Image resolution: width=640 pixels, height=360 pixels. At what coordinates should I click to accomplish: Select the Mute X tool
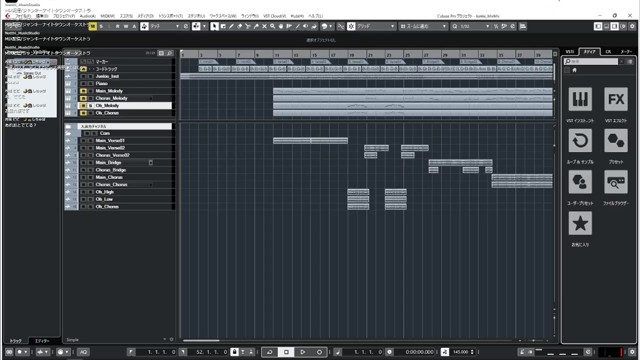264,26
